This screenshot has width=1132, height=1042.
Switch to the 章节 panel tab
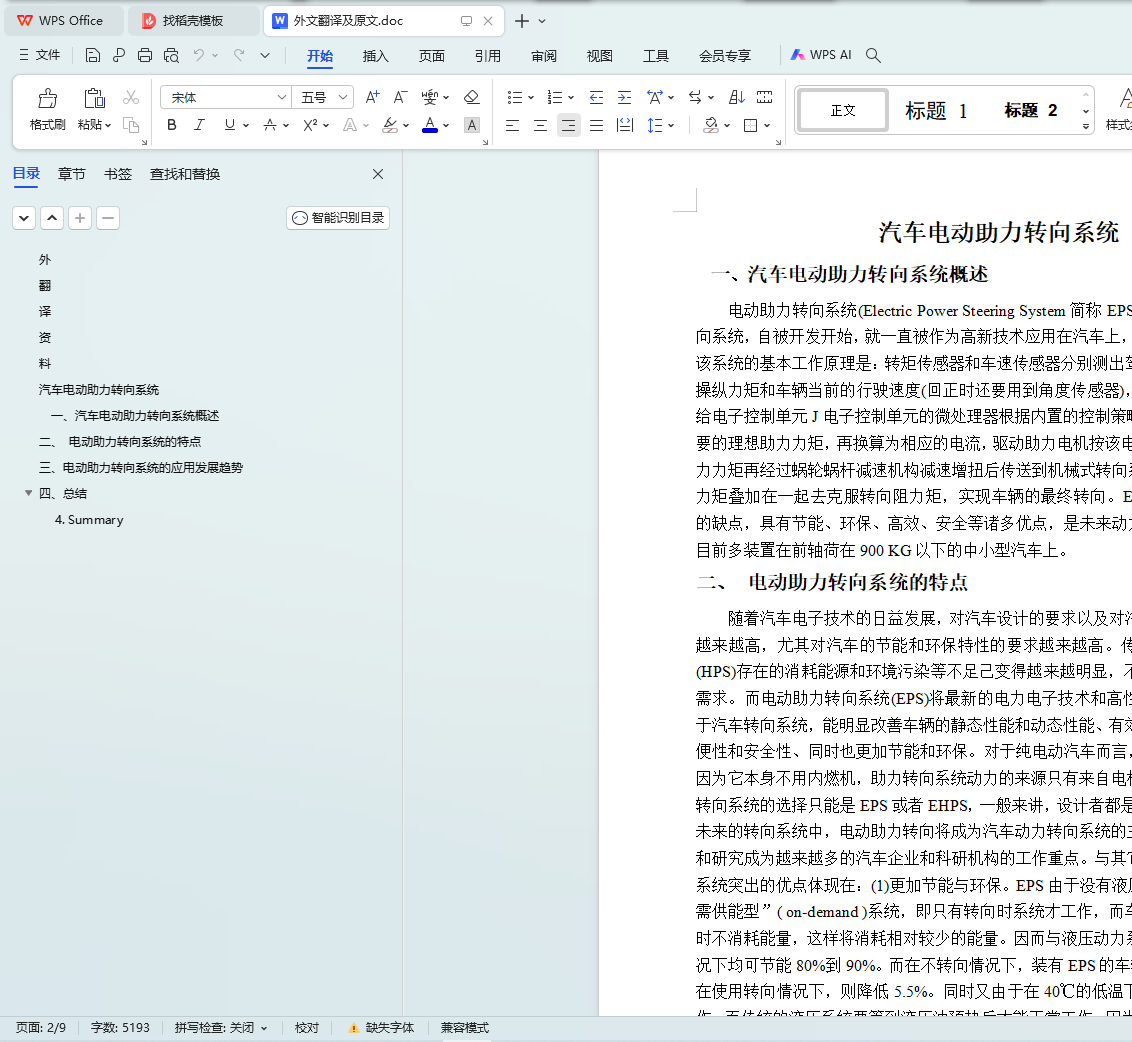point(72,174)
